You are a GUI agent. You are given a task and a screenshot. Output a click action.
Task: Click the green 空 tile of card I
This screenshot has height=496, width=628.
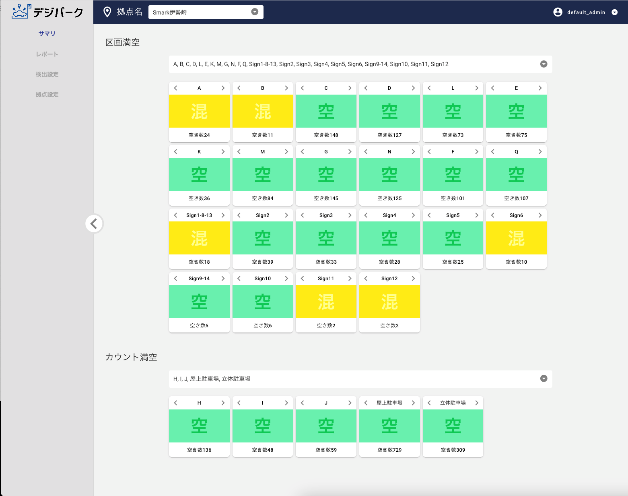click(x=263, y=425)
